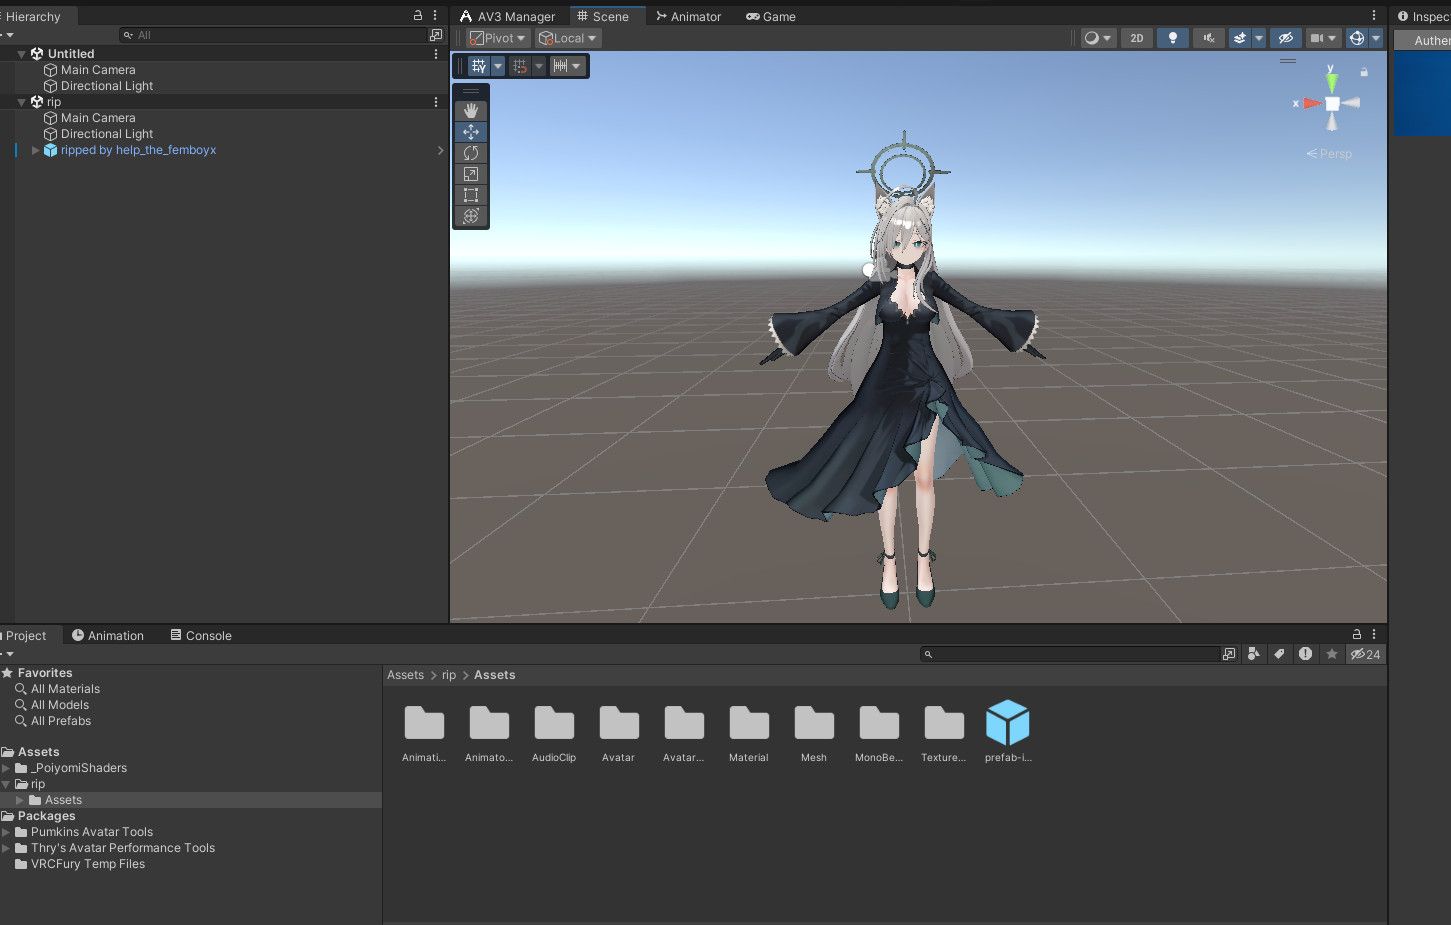Open the Scene draw mode dropdown
The image size is (1451, 925).
[x=1098, y=38]
